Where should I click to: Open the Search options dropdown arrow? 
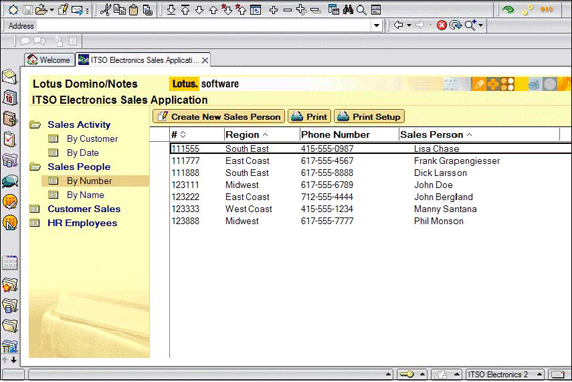click(481, 25)
